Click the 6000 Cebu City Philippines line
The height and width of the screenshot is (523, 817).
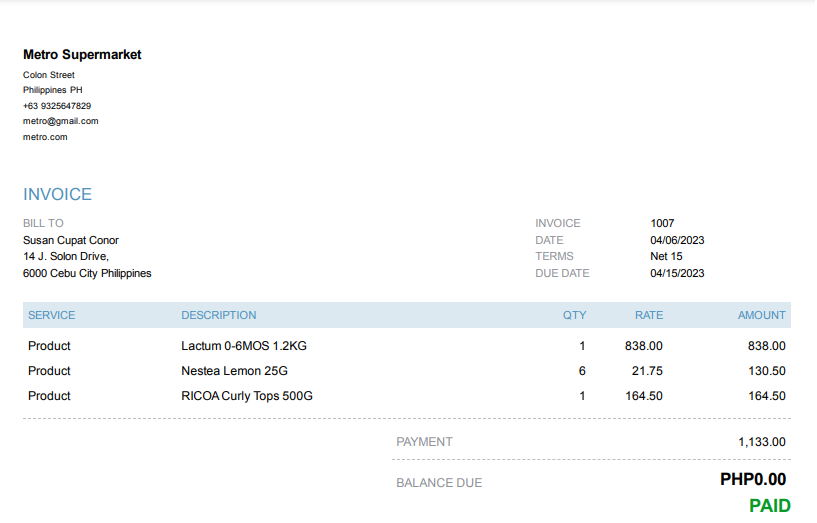(87, 273)
